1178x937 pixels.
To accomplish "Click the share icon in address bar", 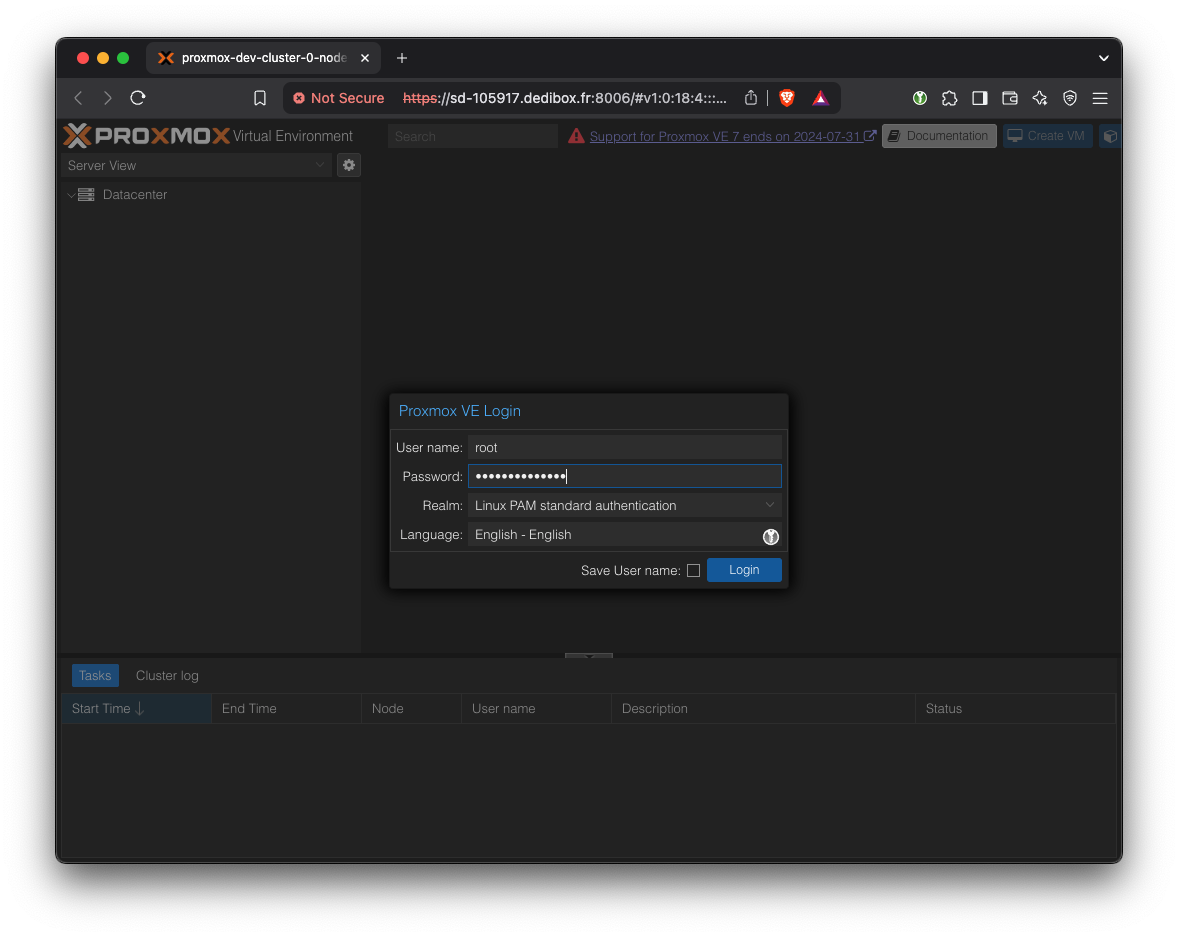I will coord(751,98).
